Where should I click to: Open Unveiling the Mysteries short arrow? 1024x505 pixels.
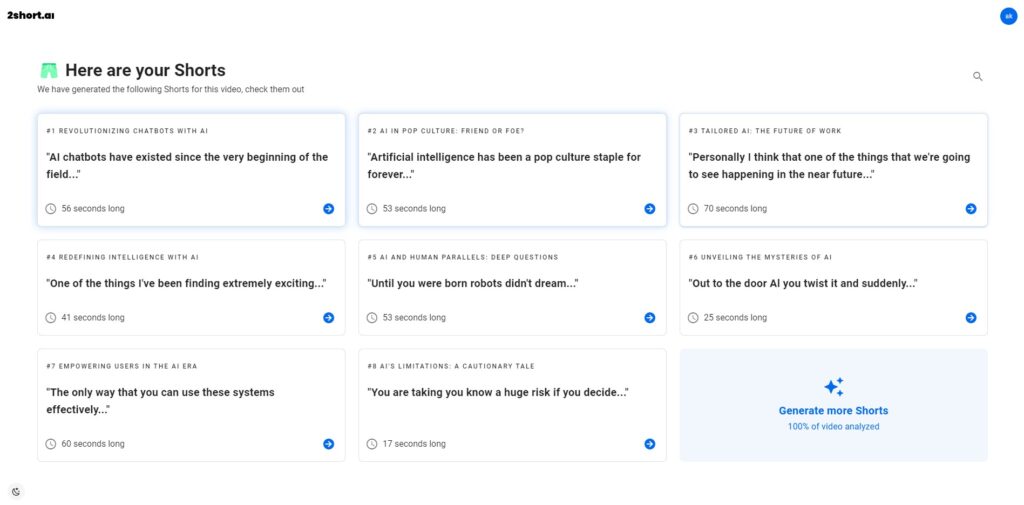[971, 318]
